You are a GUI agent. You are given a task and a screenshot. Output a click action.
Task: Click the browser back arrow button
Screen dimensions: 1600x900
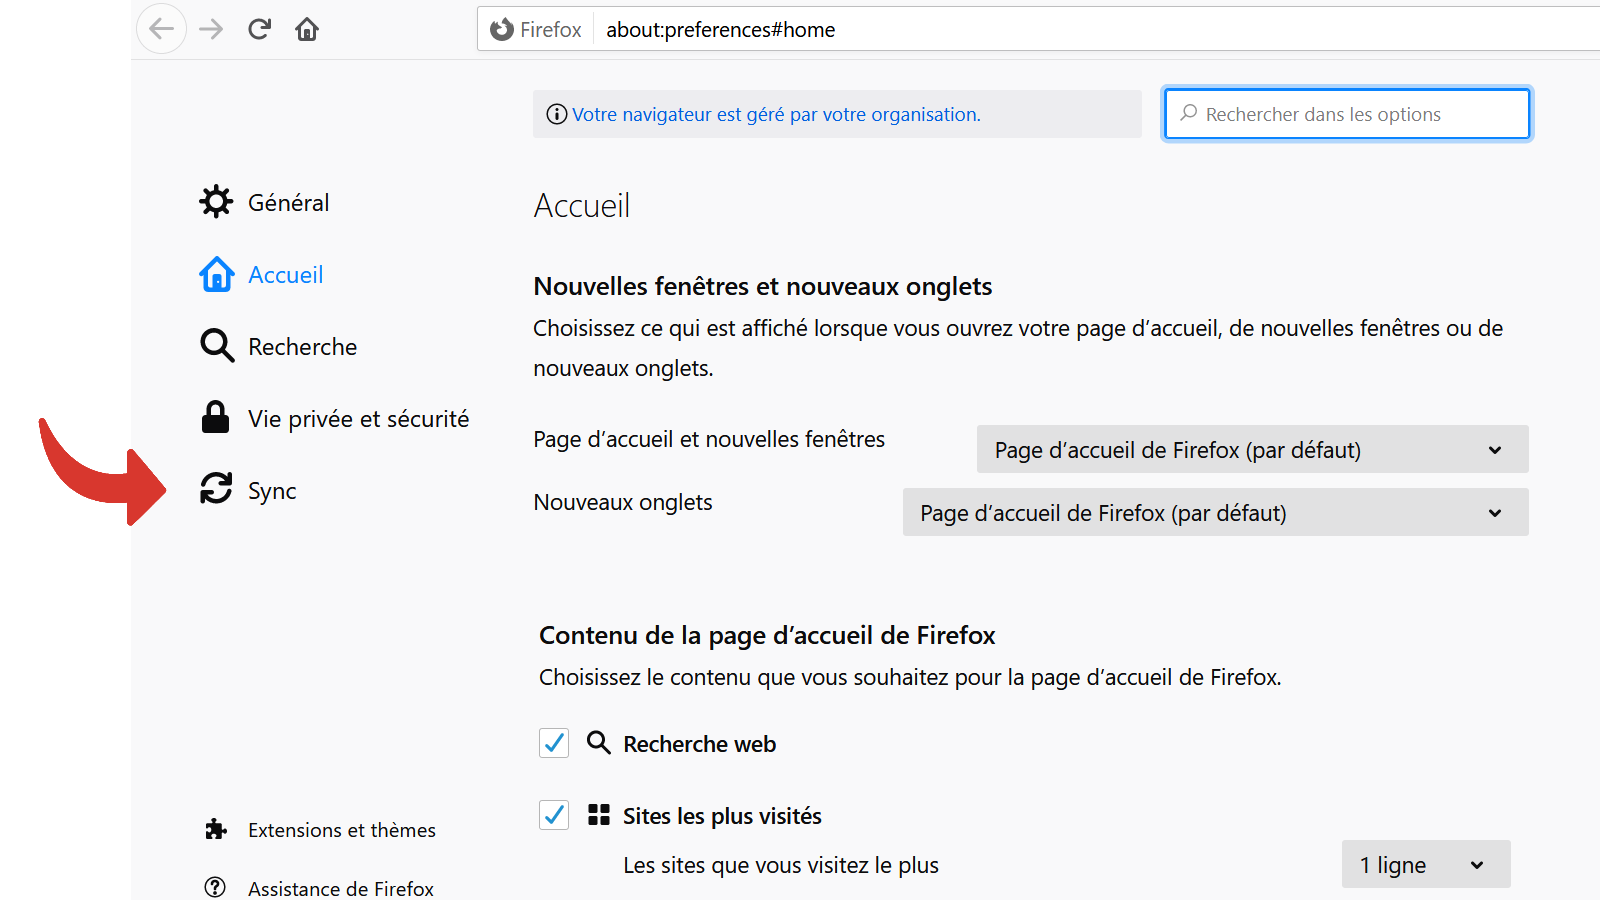(161, 29)
